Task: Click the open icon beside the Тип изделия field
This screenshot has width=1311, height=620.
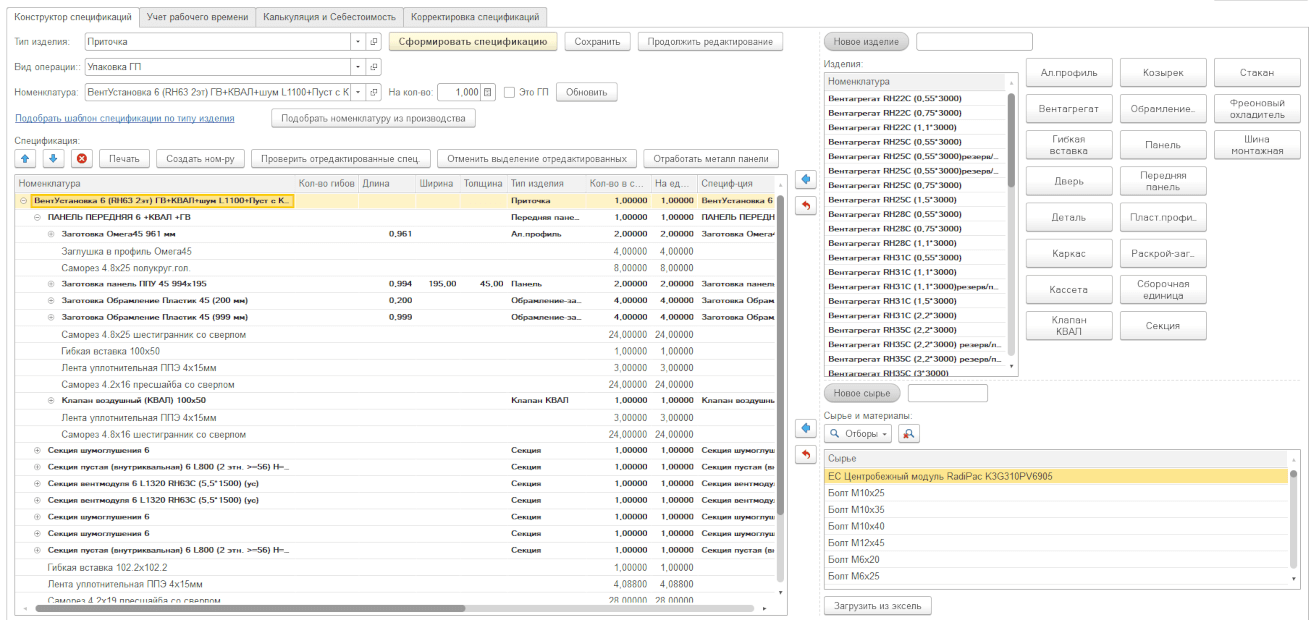Action: pyautogui.click(x=374, y=42)
